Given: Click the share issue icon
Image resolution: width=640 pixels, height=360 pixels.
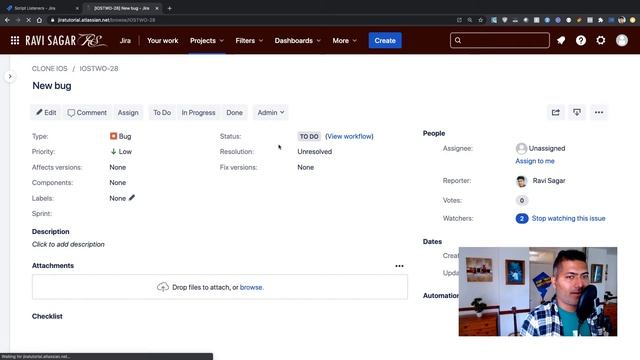Looking at the screenshot, I should click(x=556, y=112).
